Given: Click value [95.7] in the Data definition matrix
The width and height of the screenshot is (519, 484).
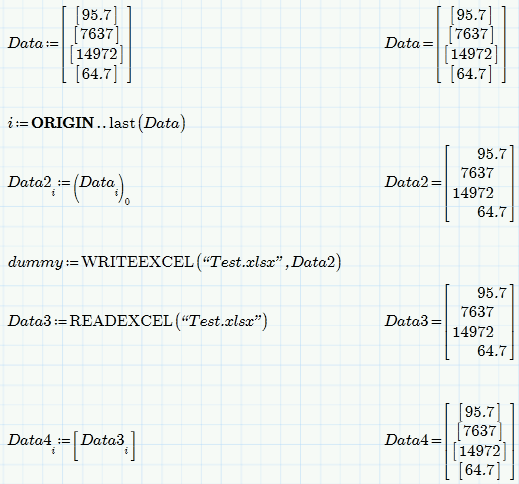Looking at the screenshot, I should pos(96,15).
